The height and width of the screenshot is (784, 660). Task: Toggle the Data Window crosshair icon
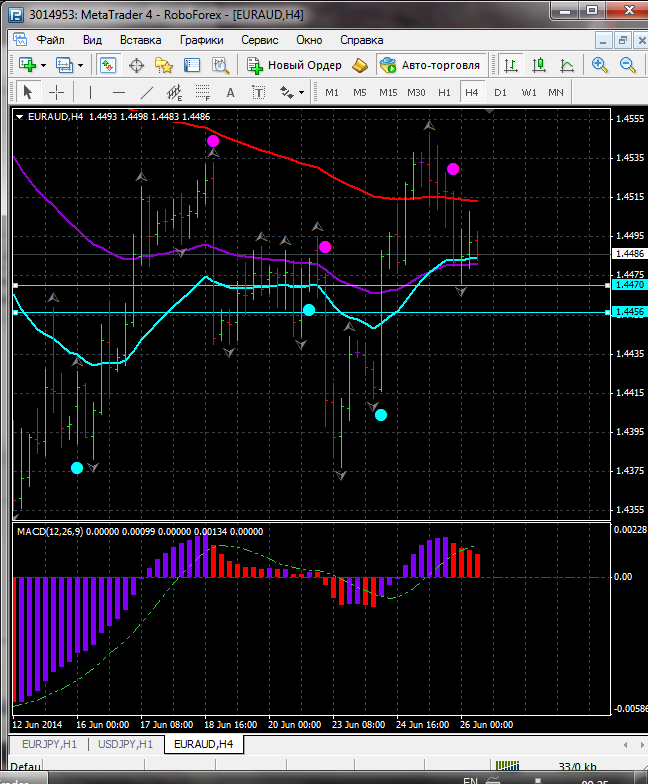136,66
